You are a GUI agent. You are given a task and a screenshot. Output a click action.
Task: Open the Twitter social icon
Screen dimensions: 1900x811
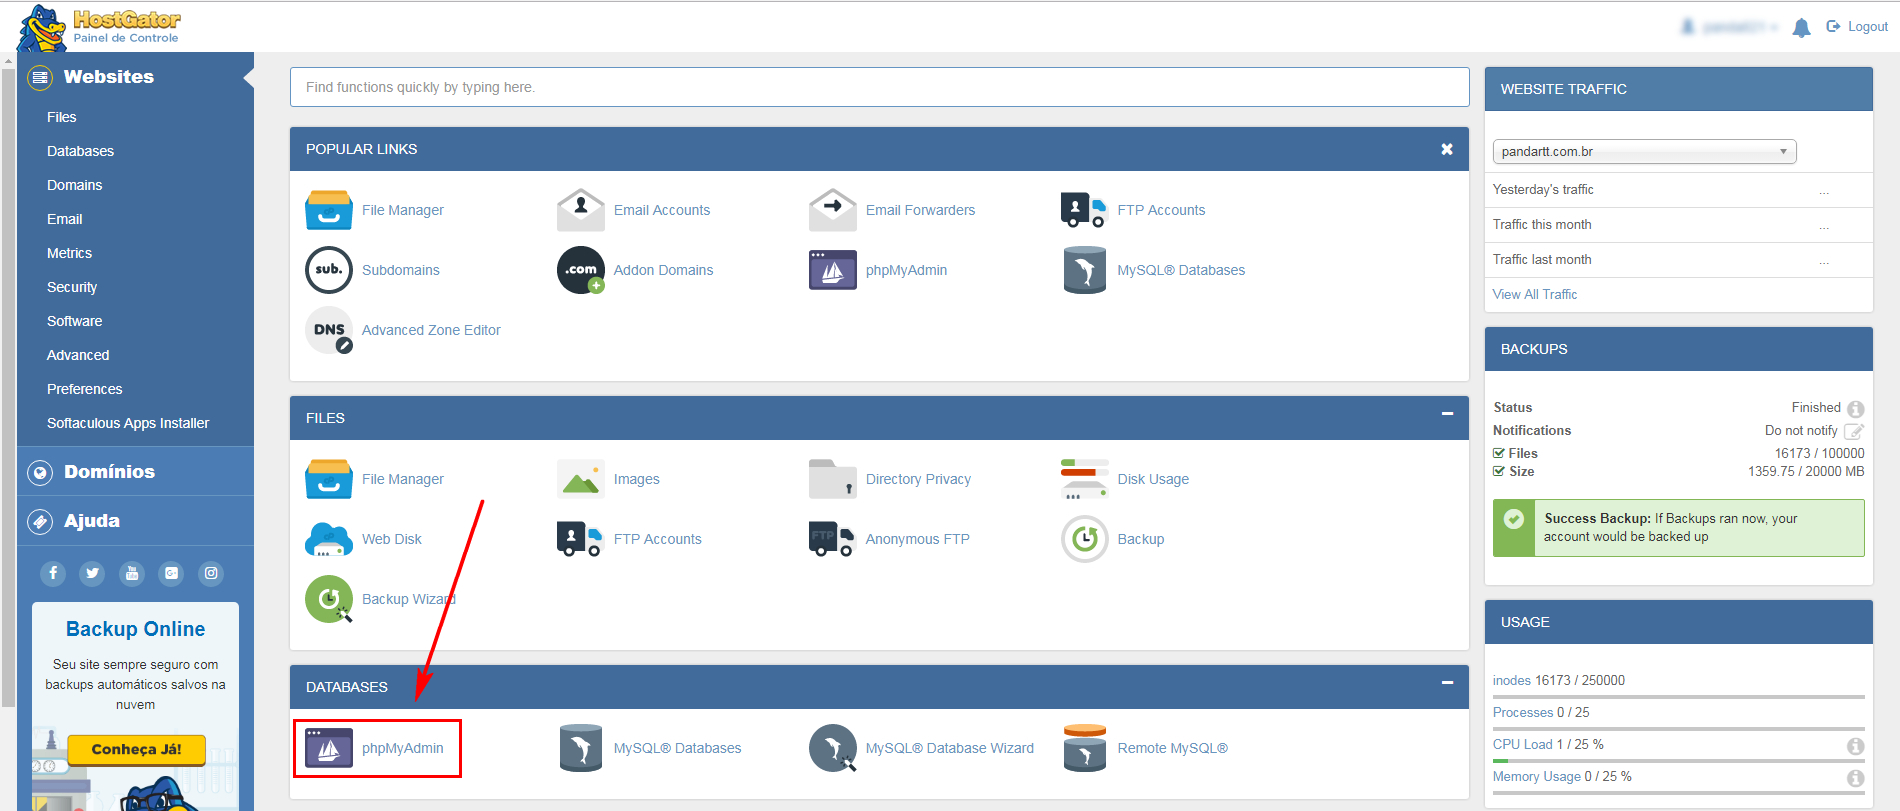[92, 573]
